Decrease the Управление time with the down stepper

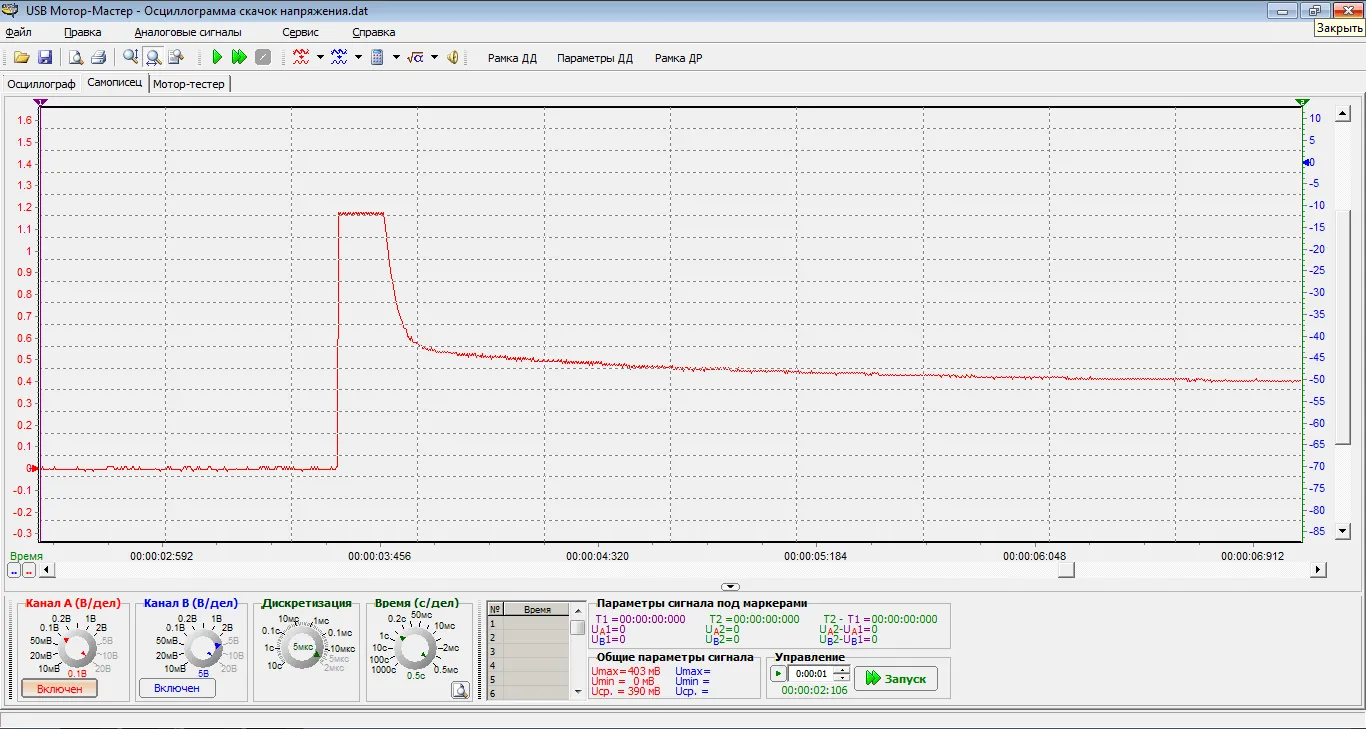click(841, 677)
